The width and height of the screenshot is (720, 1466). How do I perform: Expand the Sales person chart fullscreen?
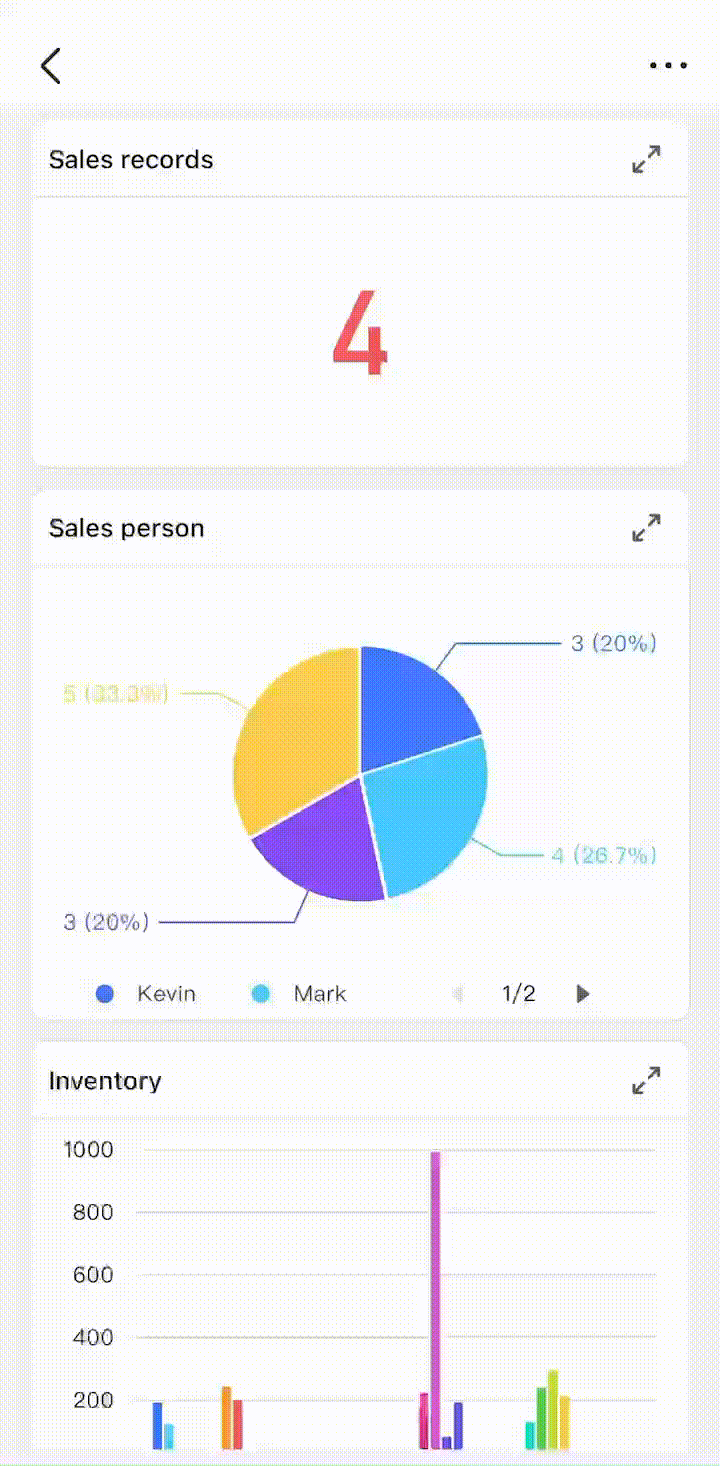[646, 528]
